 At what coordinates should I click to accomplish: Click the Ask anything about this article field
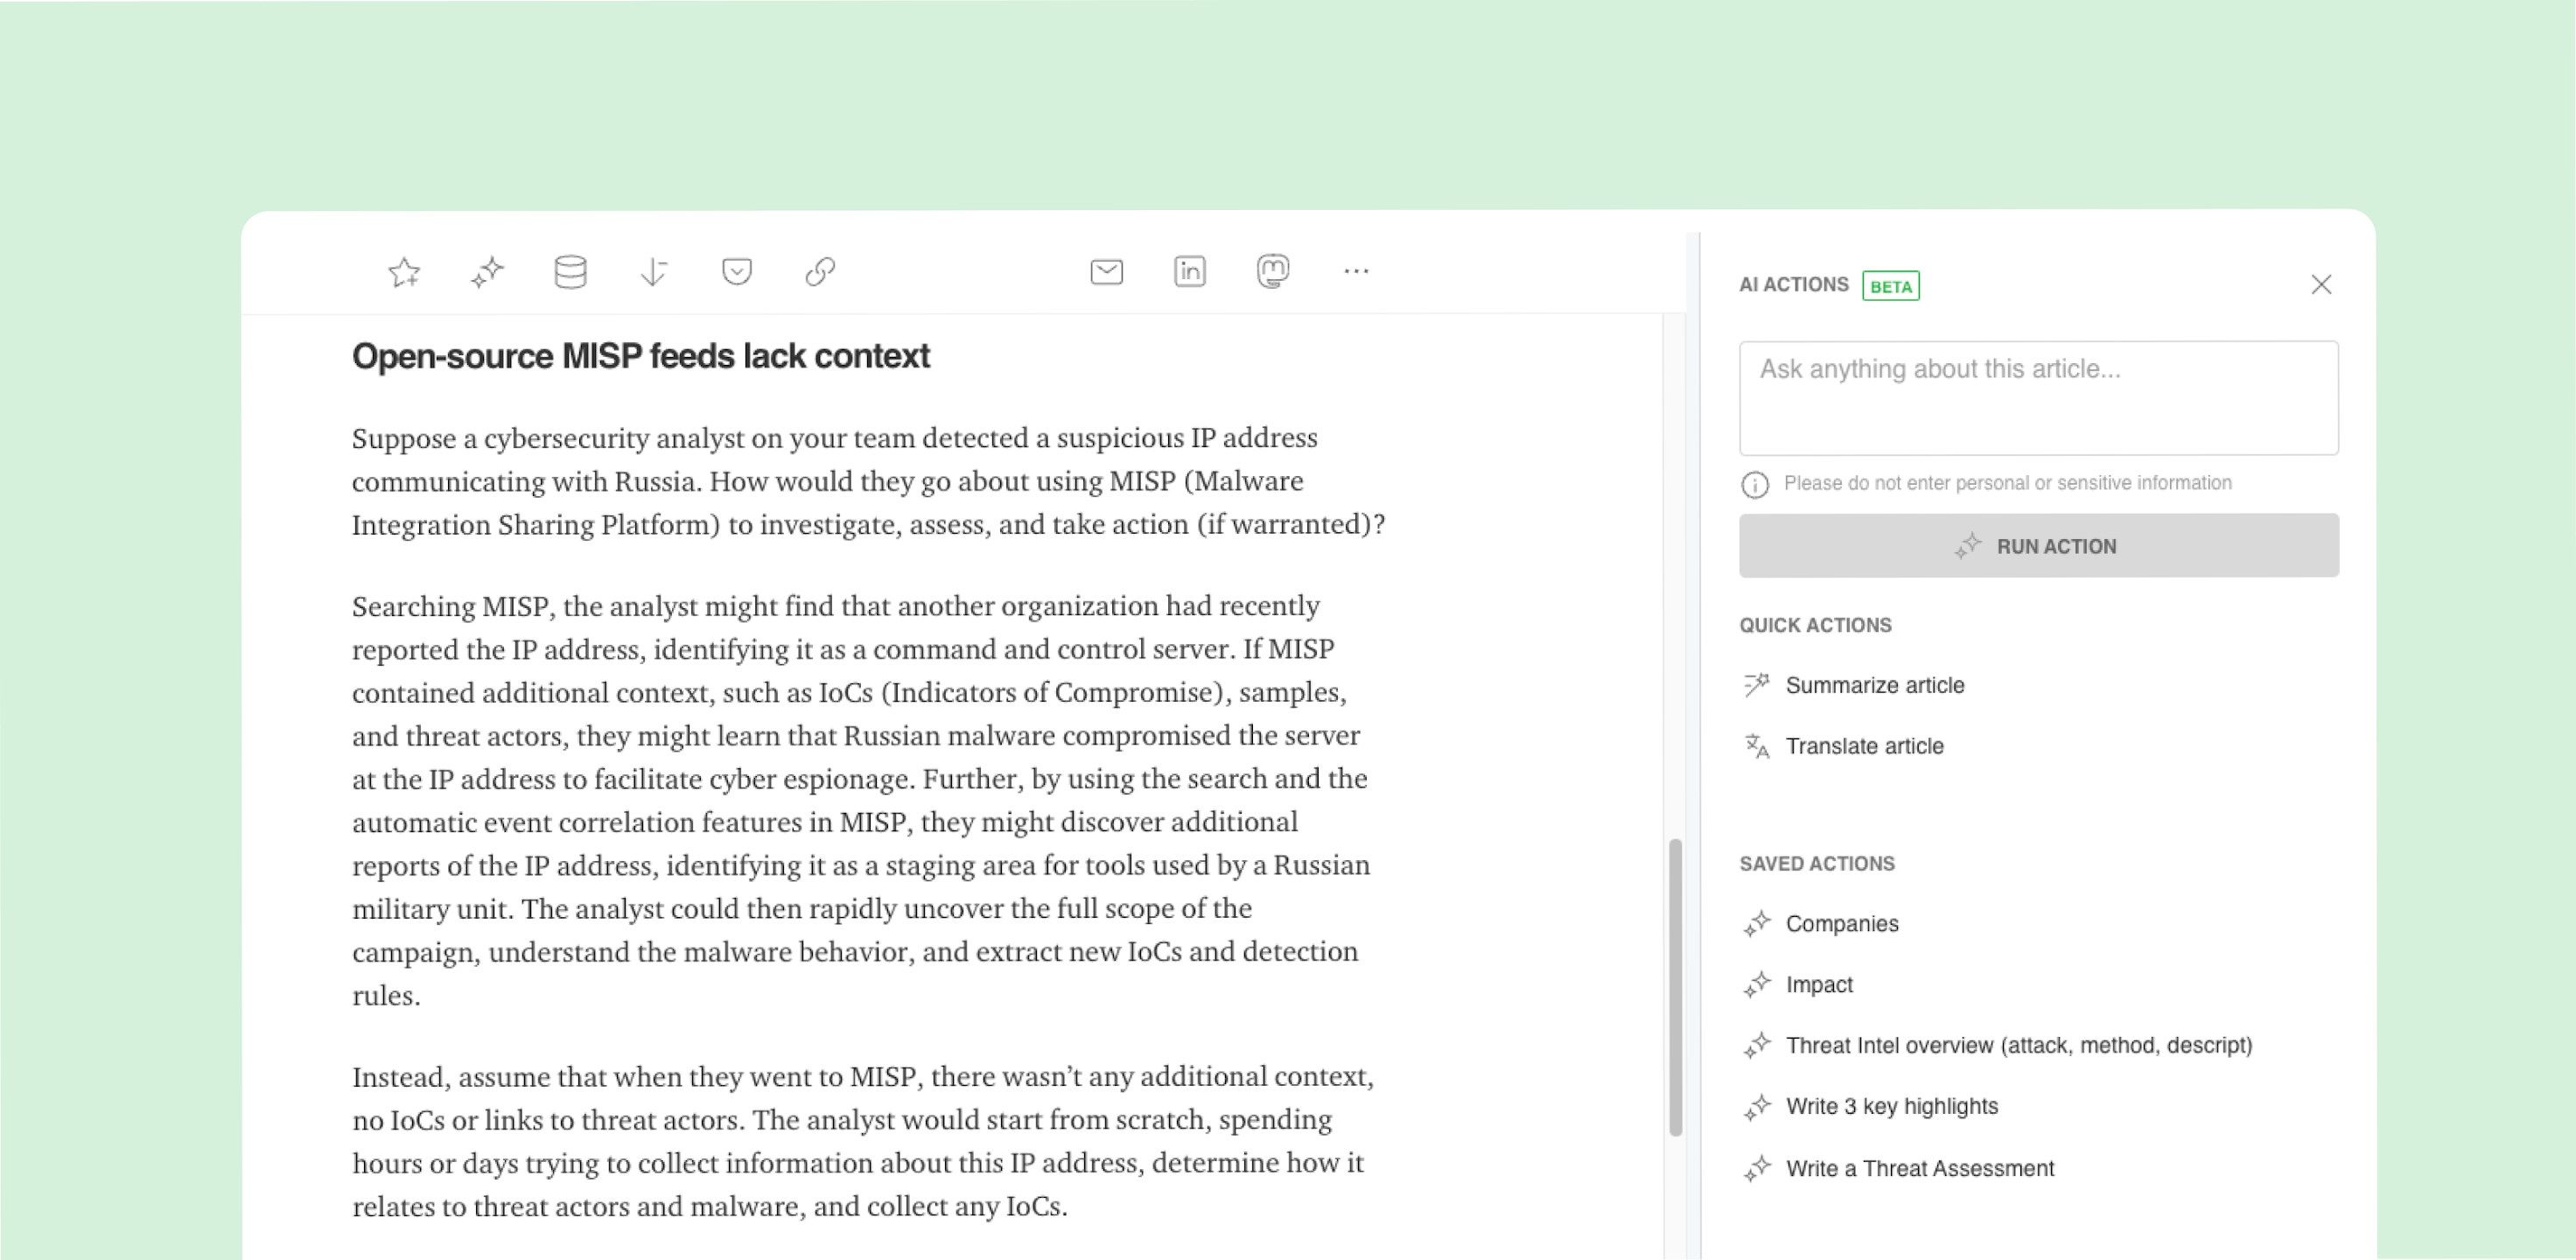(2038, 398)
